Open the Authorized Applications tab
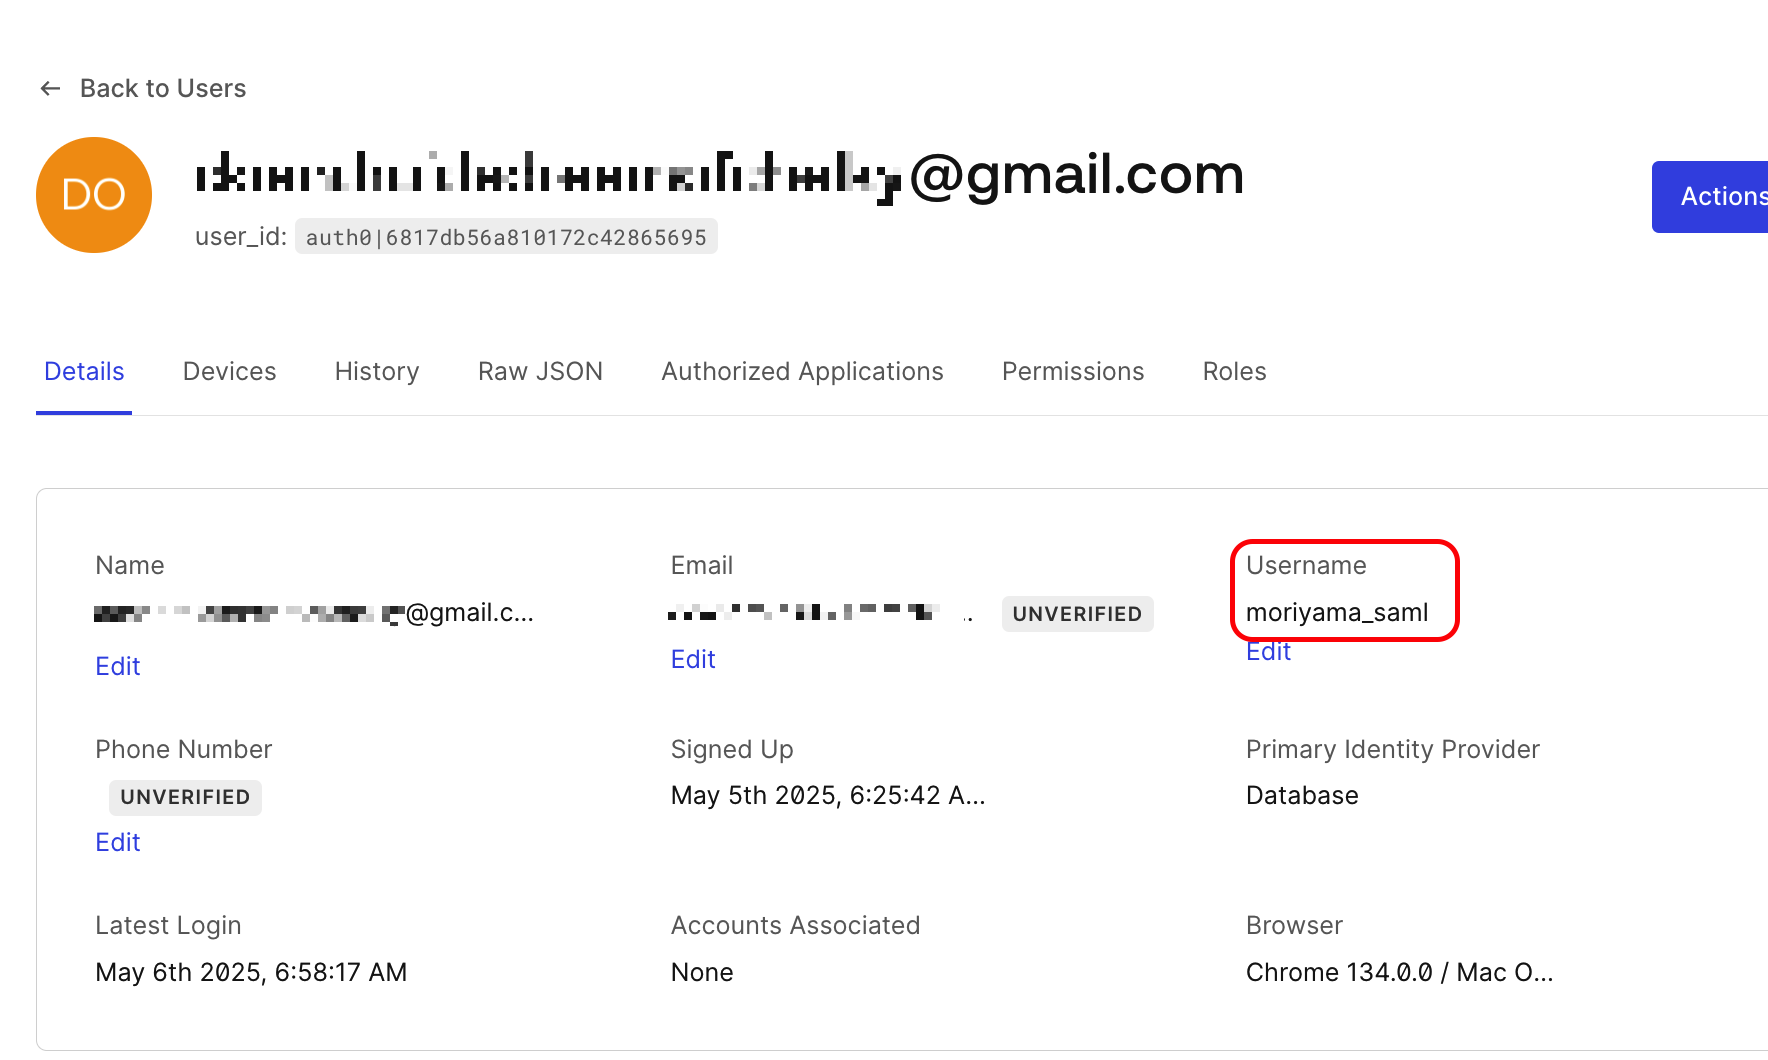This screenshot has height=1060, width=1768. (802, 372)
